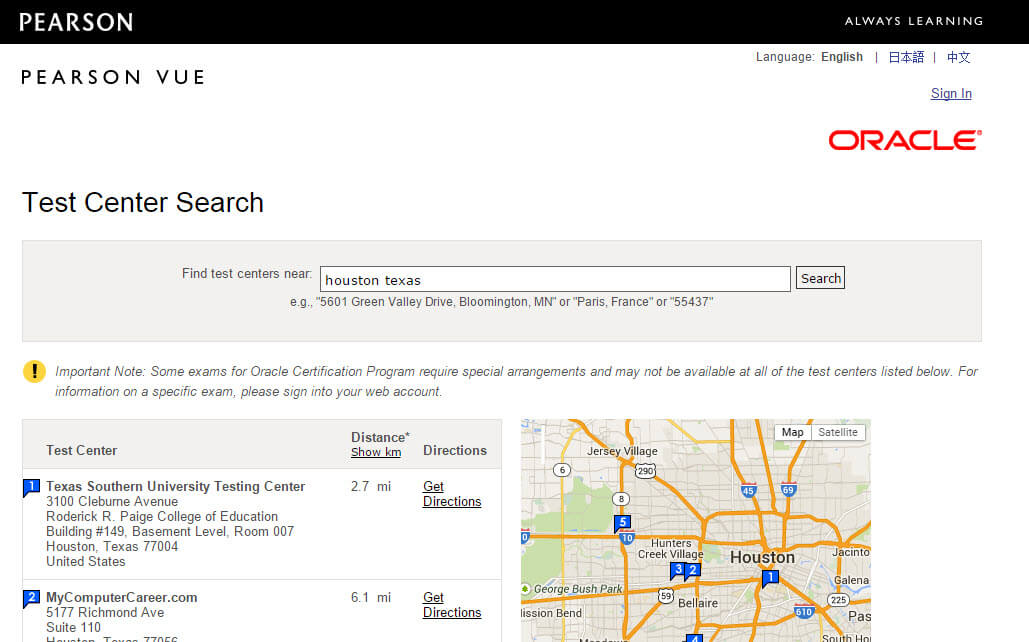Switch language to Chinese (中文)

(x=958, y=57)
